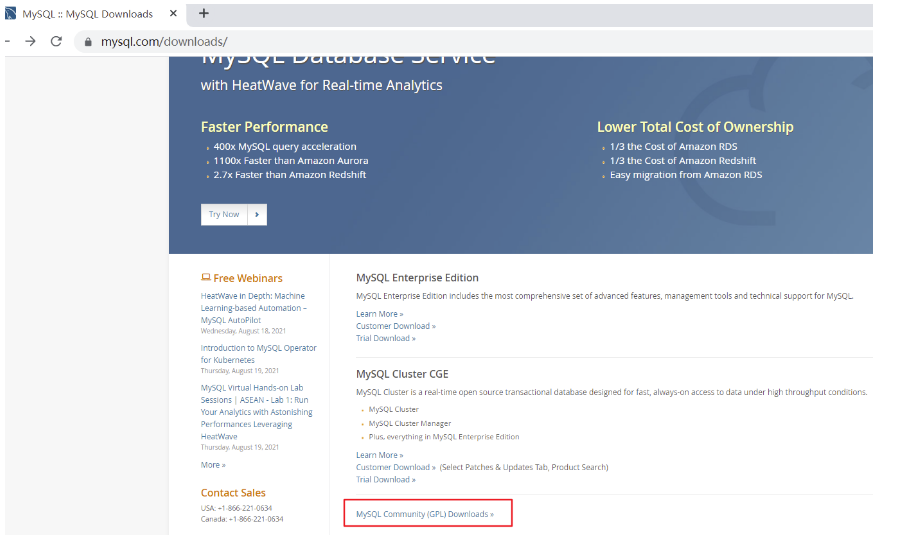Click the arrow beside Try Now
The height and width of the screenshot is (547, 901).
[257, 214]
